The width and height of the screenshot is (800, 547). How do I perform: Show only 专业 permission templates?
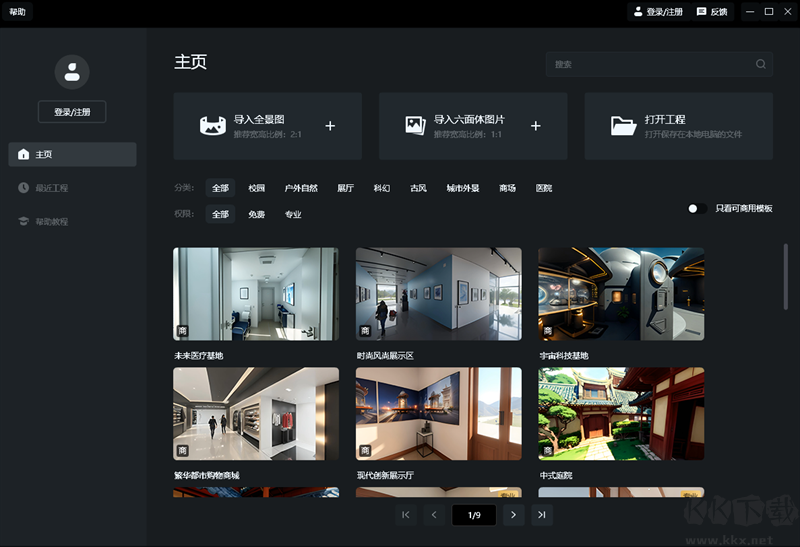pyautogui.click(x=293, y=214)
